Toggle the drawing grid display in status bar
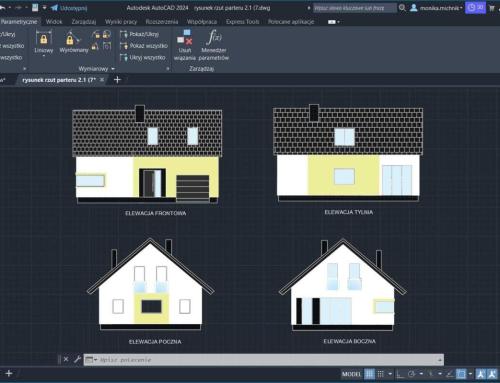This screenshot has width=500, height=383. click(x=369, y=374)
